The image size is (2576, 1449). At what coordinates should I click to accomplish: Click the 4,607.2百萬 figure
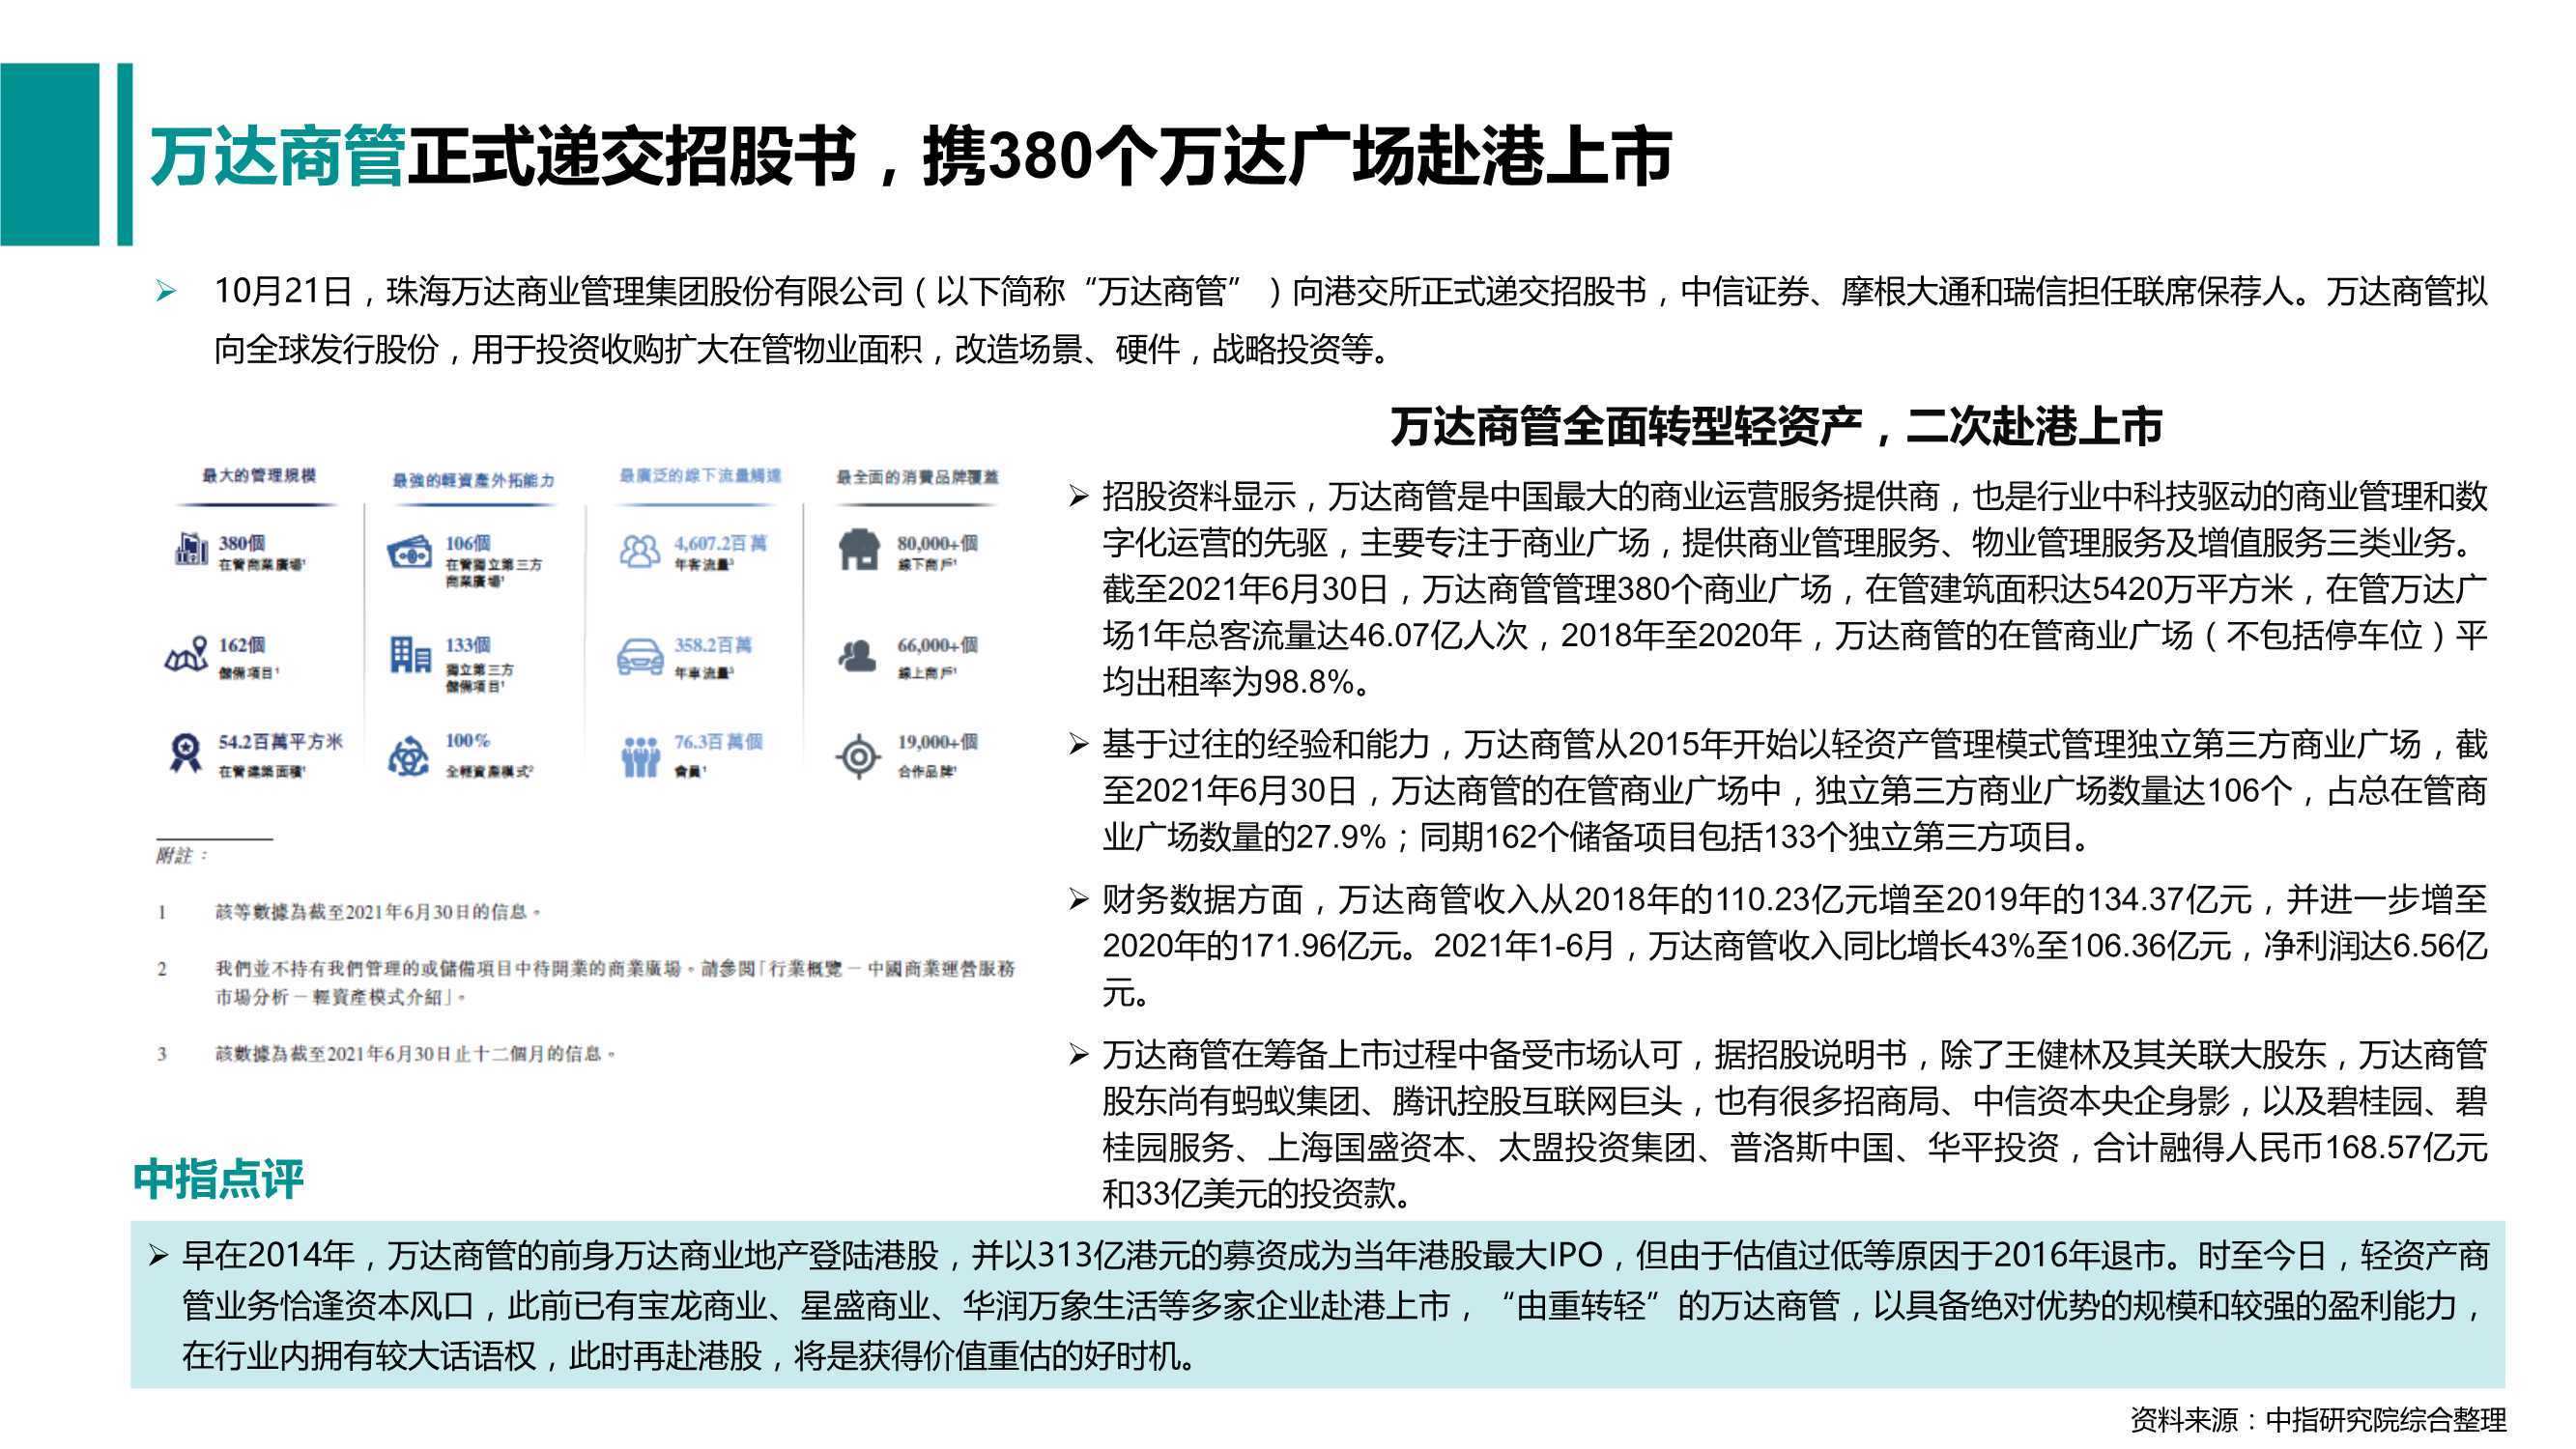[720, 543]
